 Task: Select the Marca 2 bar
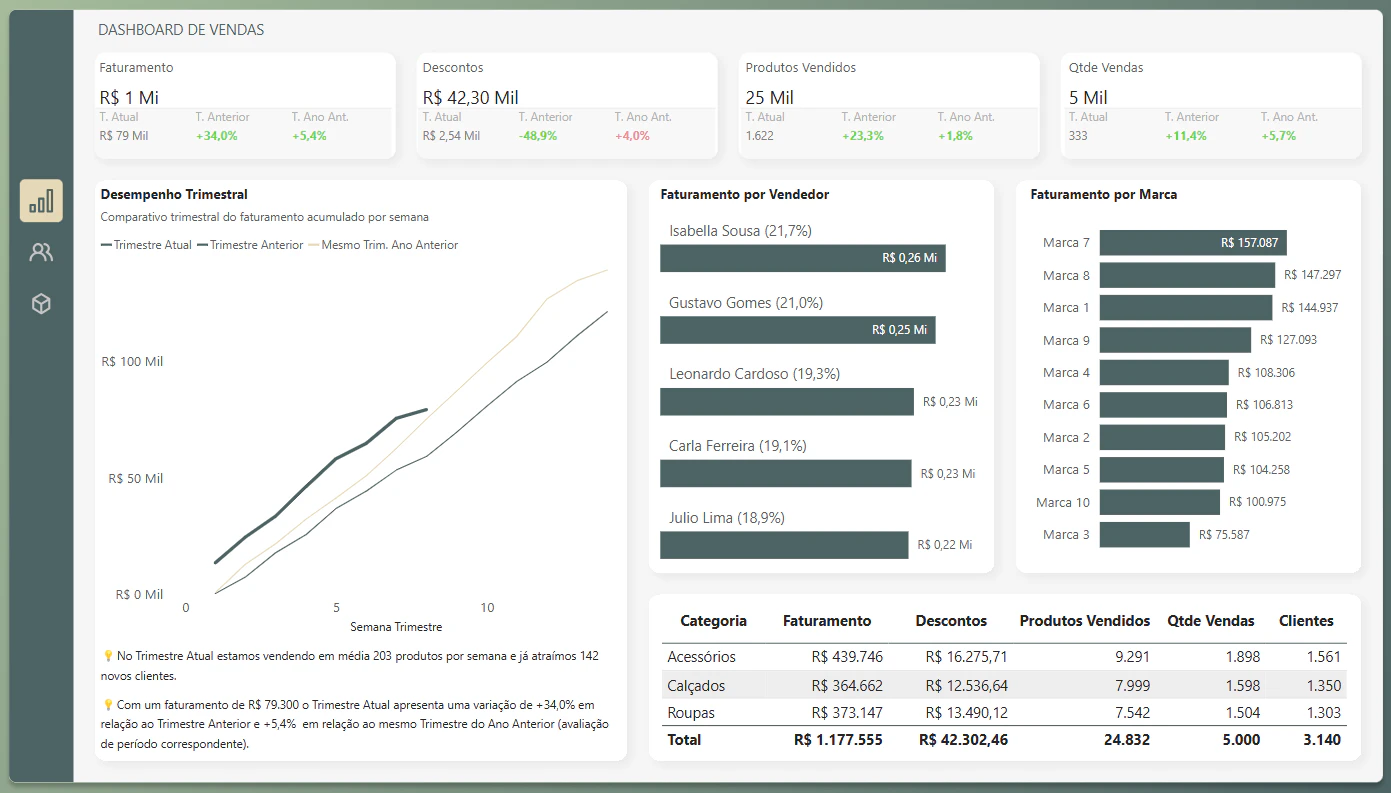coord(1162,437)
